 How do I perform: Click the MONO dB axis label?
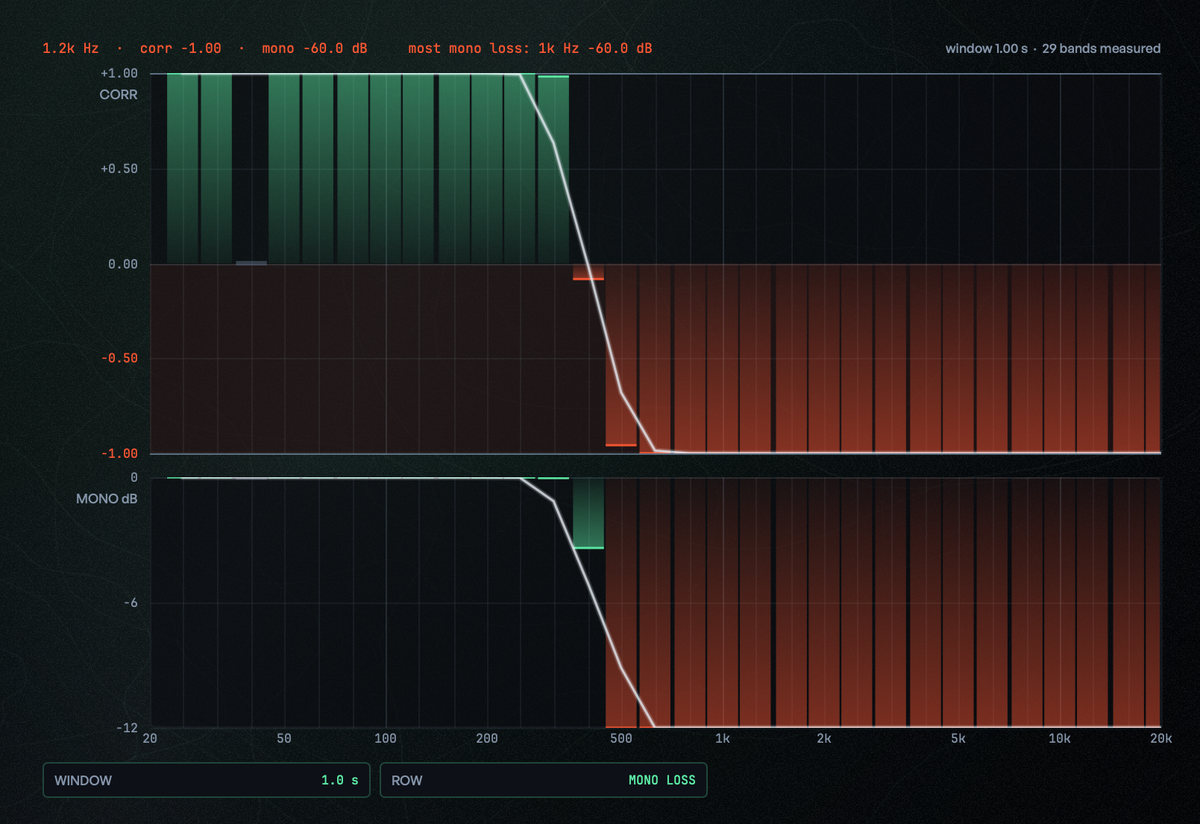coord(107,497)
